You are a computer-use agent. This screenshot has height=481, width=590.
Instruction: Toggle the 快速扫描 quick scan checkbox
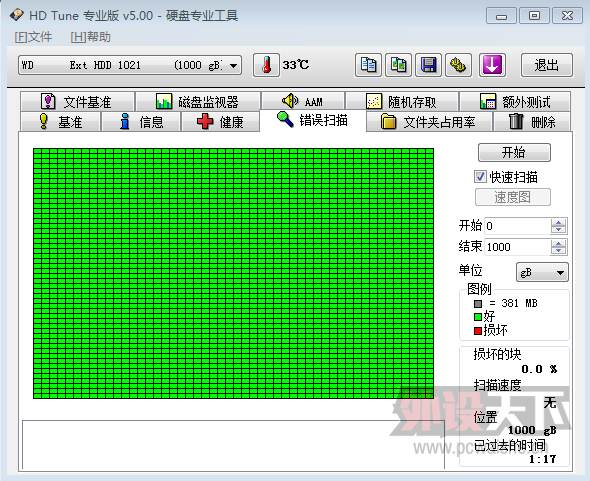480,177
